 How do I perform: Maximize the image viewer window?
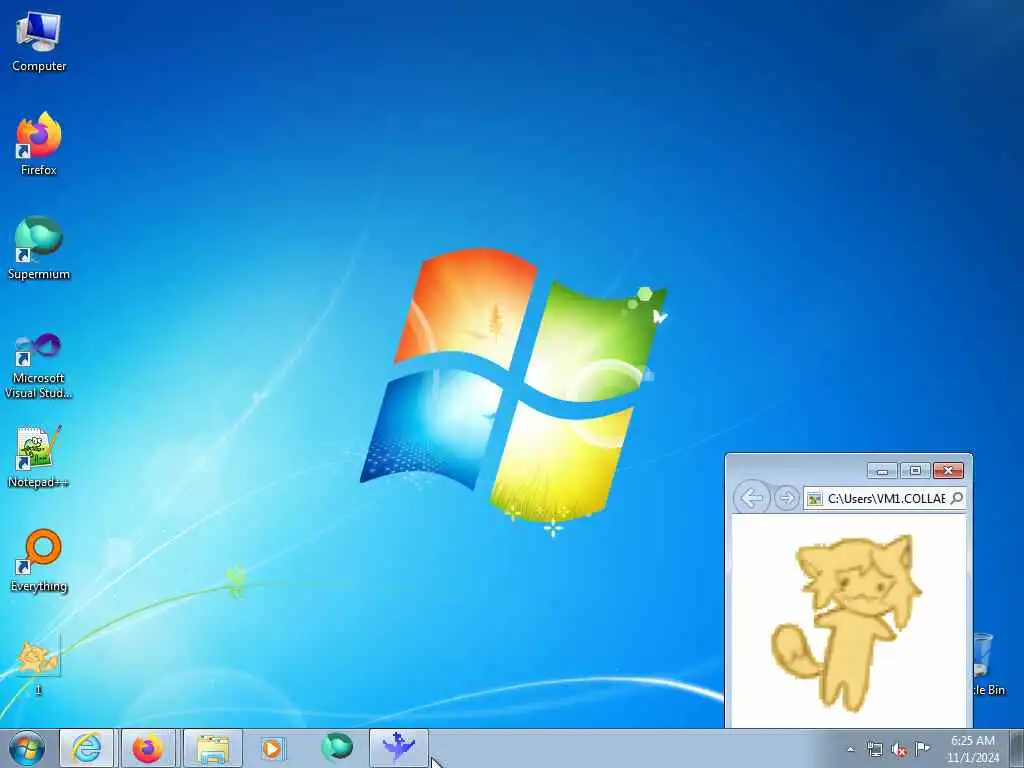coord(915,470)
